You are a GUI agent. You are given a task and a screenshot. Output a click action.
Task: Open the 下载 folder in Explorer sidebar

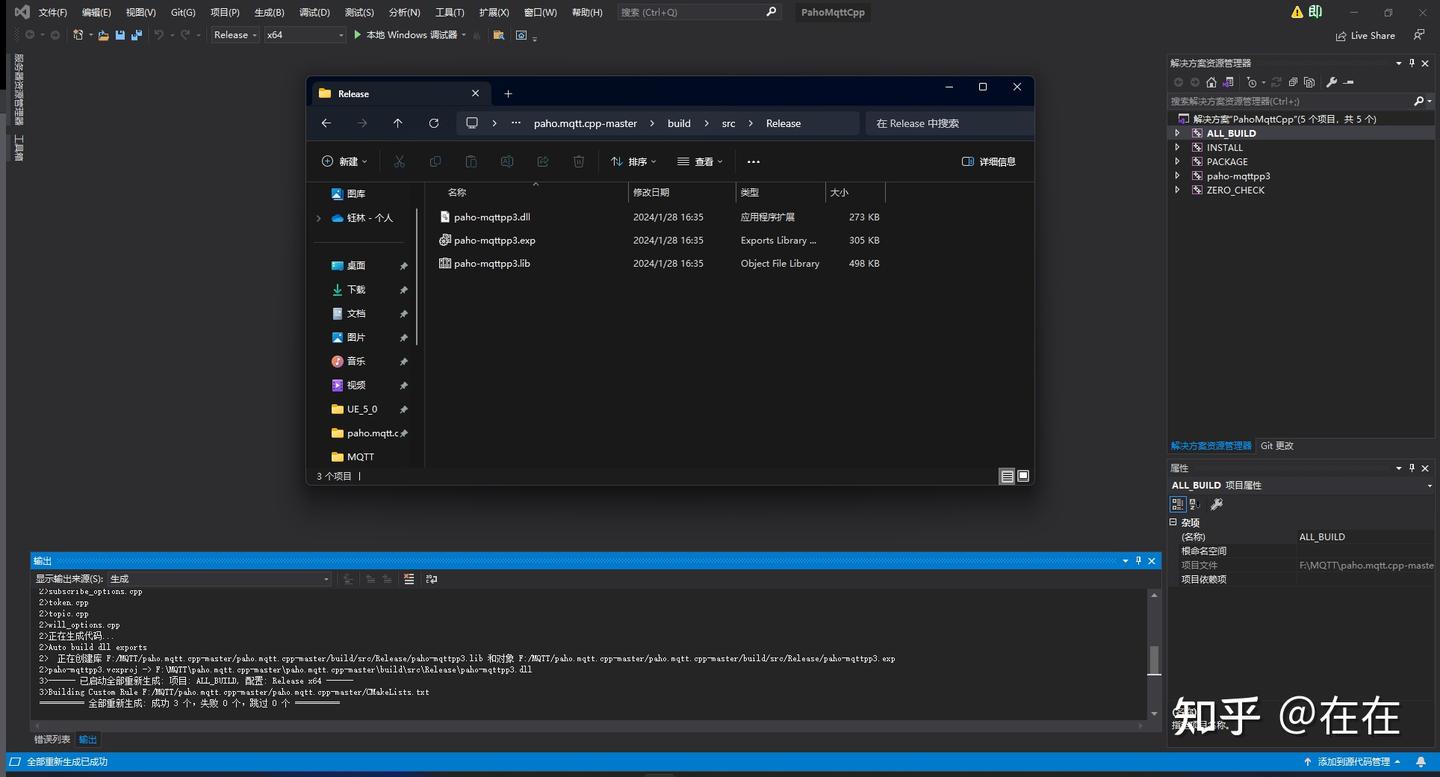tap(357, 290)
